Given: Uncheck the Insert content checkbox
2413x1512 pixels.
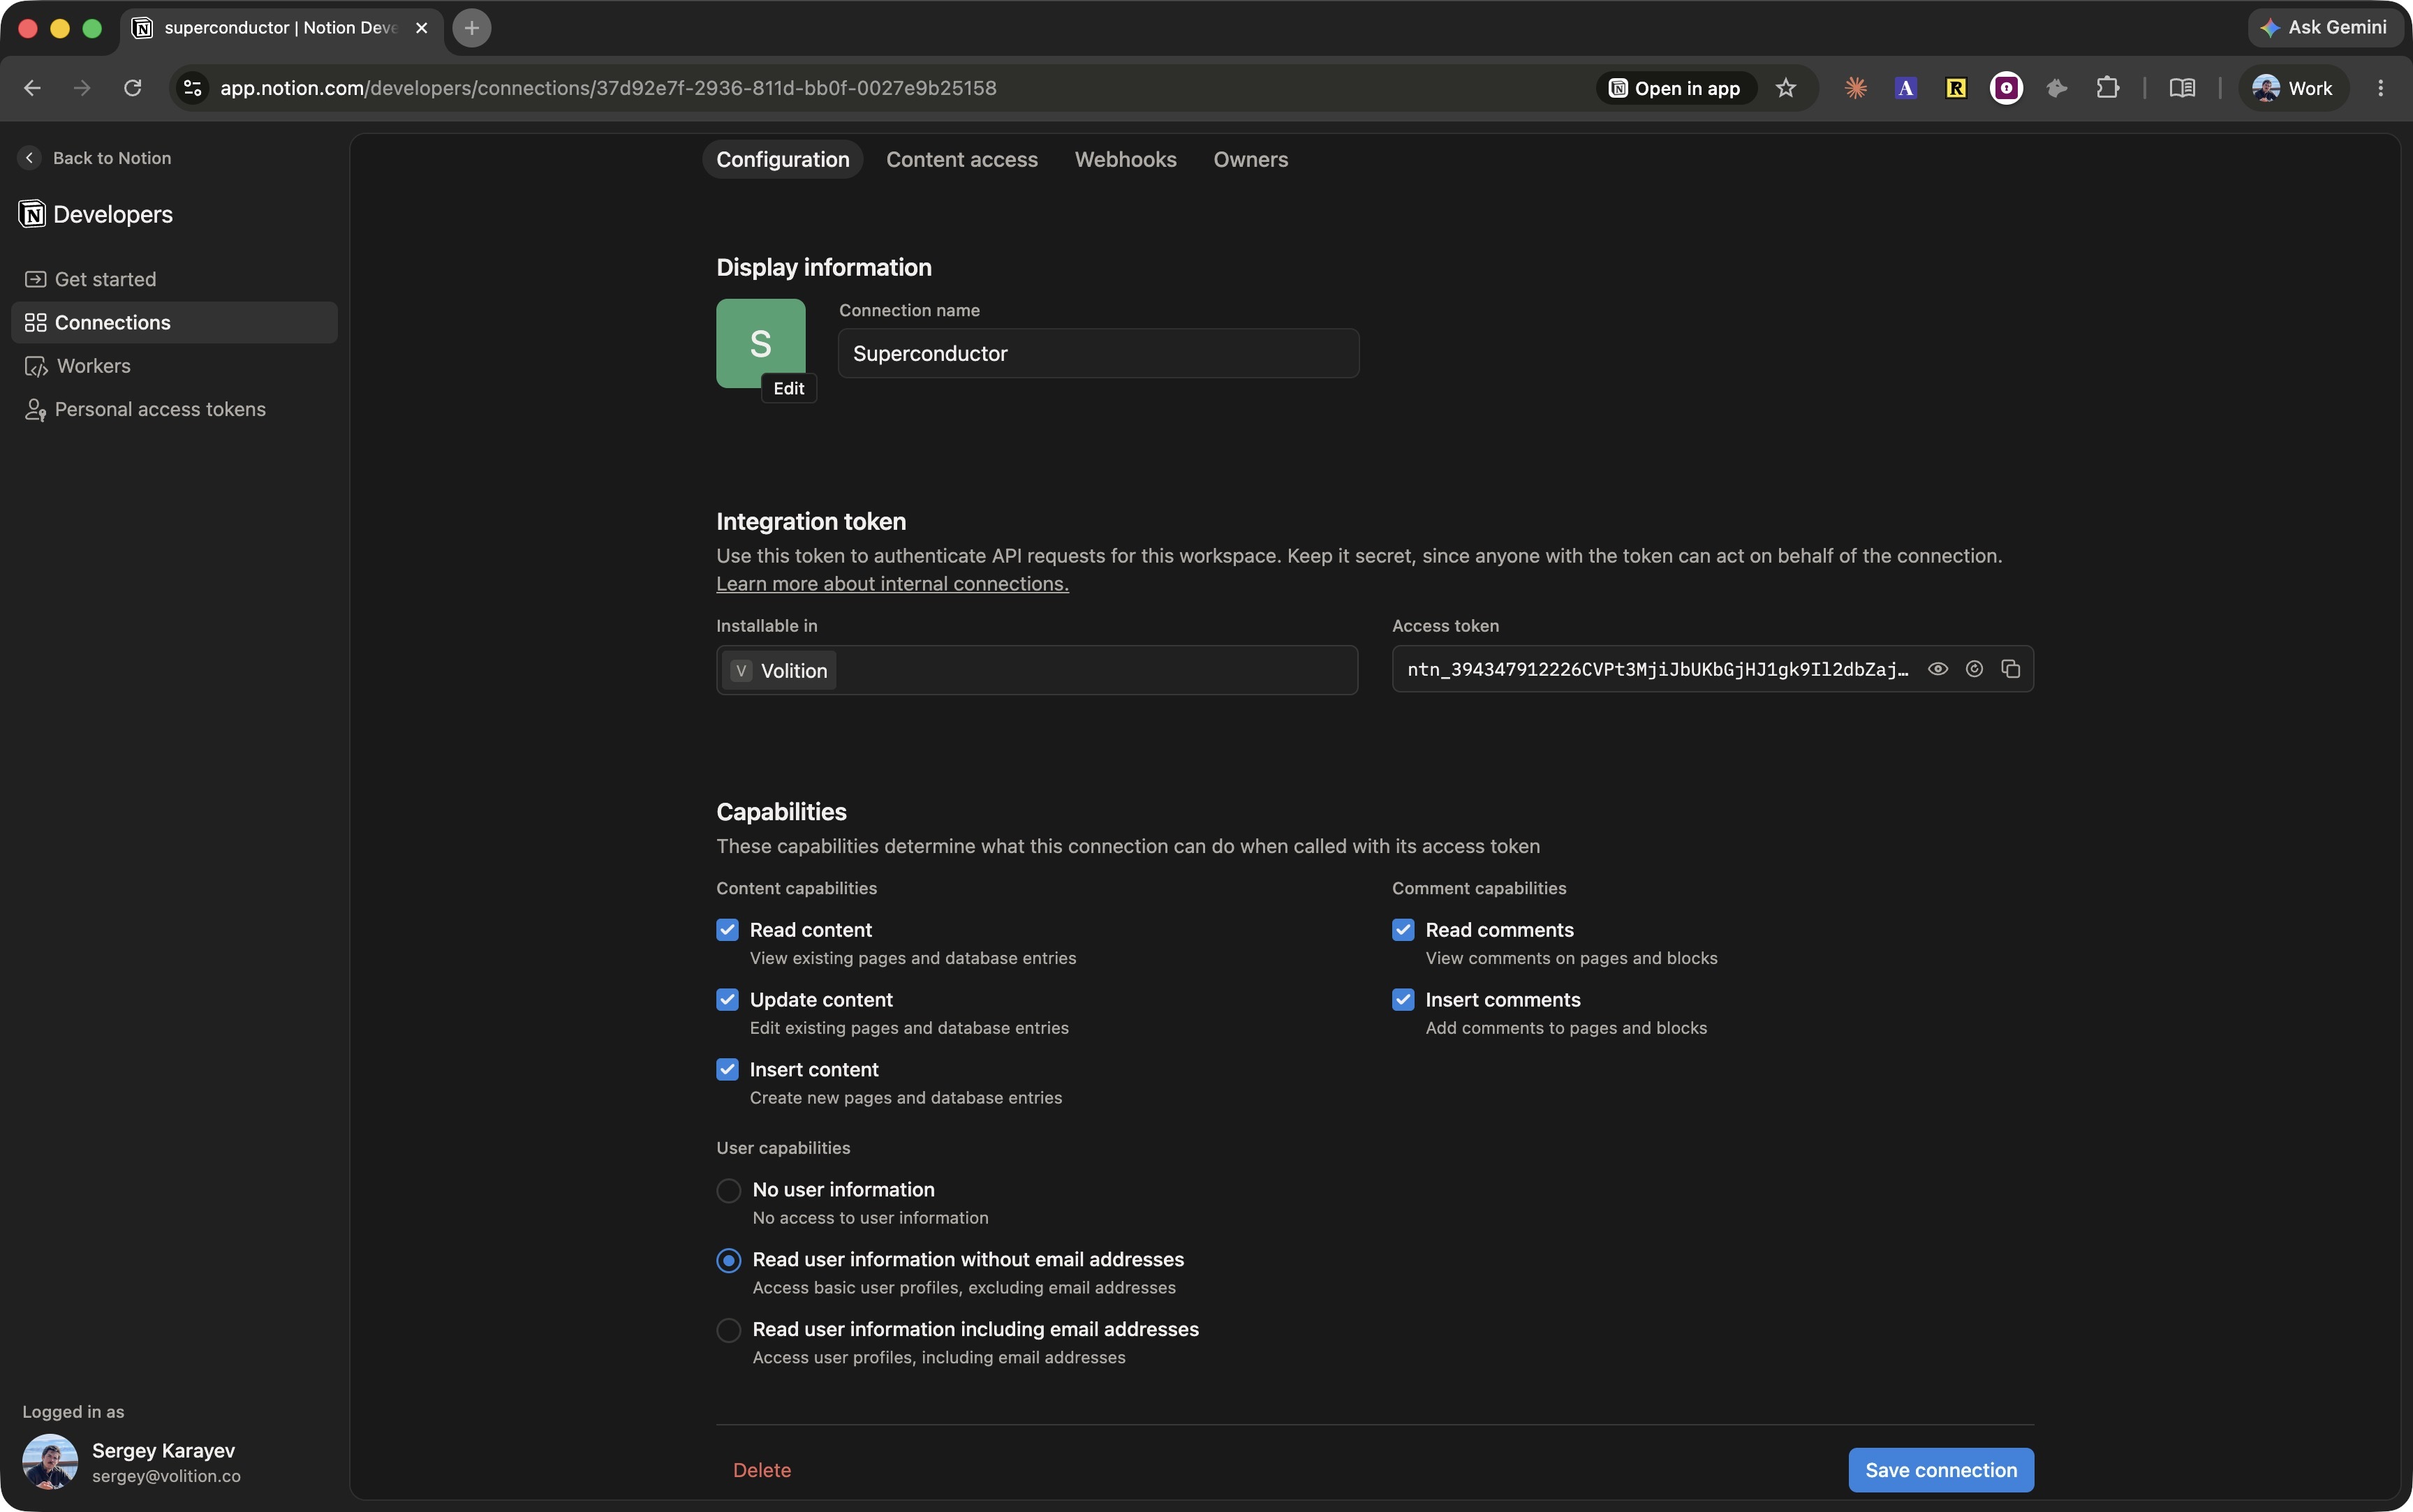Looking at the screenshot, I should pos(727,1070).
